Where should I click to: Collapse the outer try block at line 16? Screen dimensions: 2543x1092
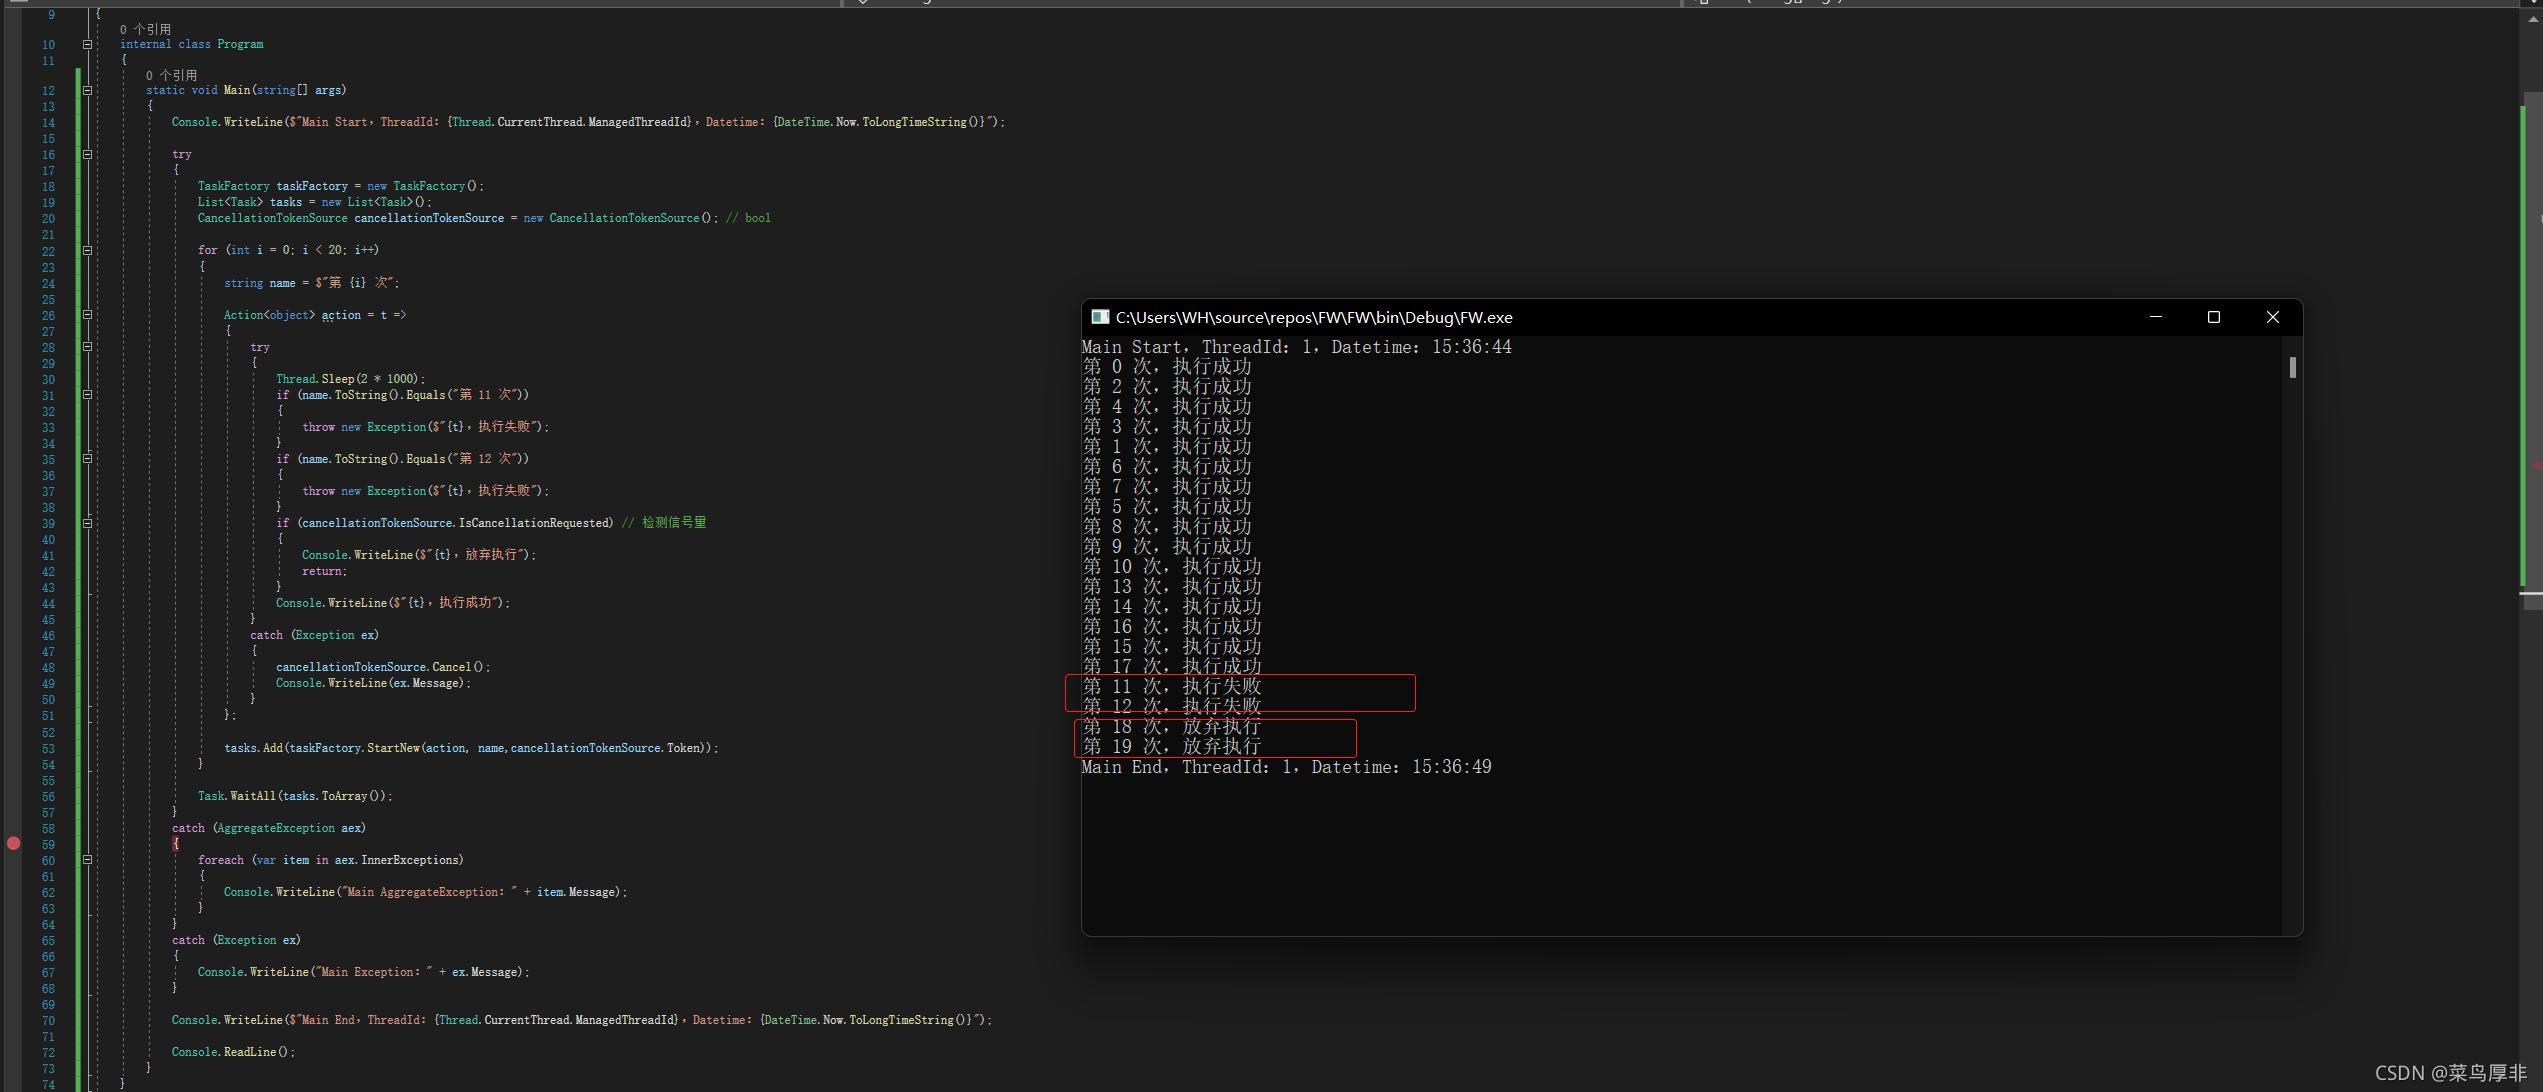[x=87, y=154]
